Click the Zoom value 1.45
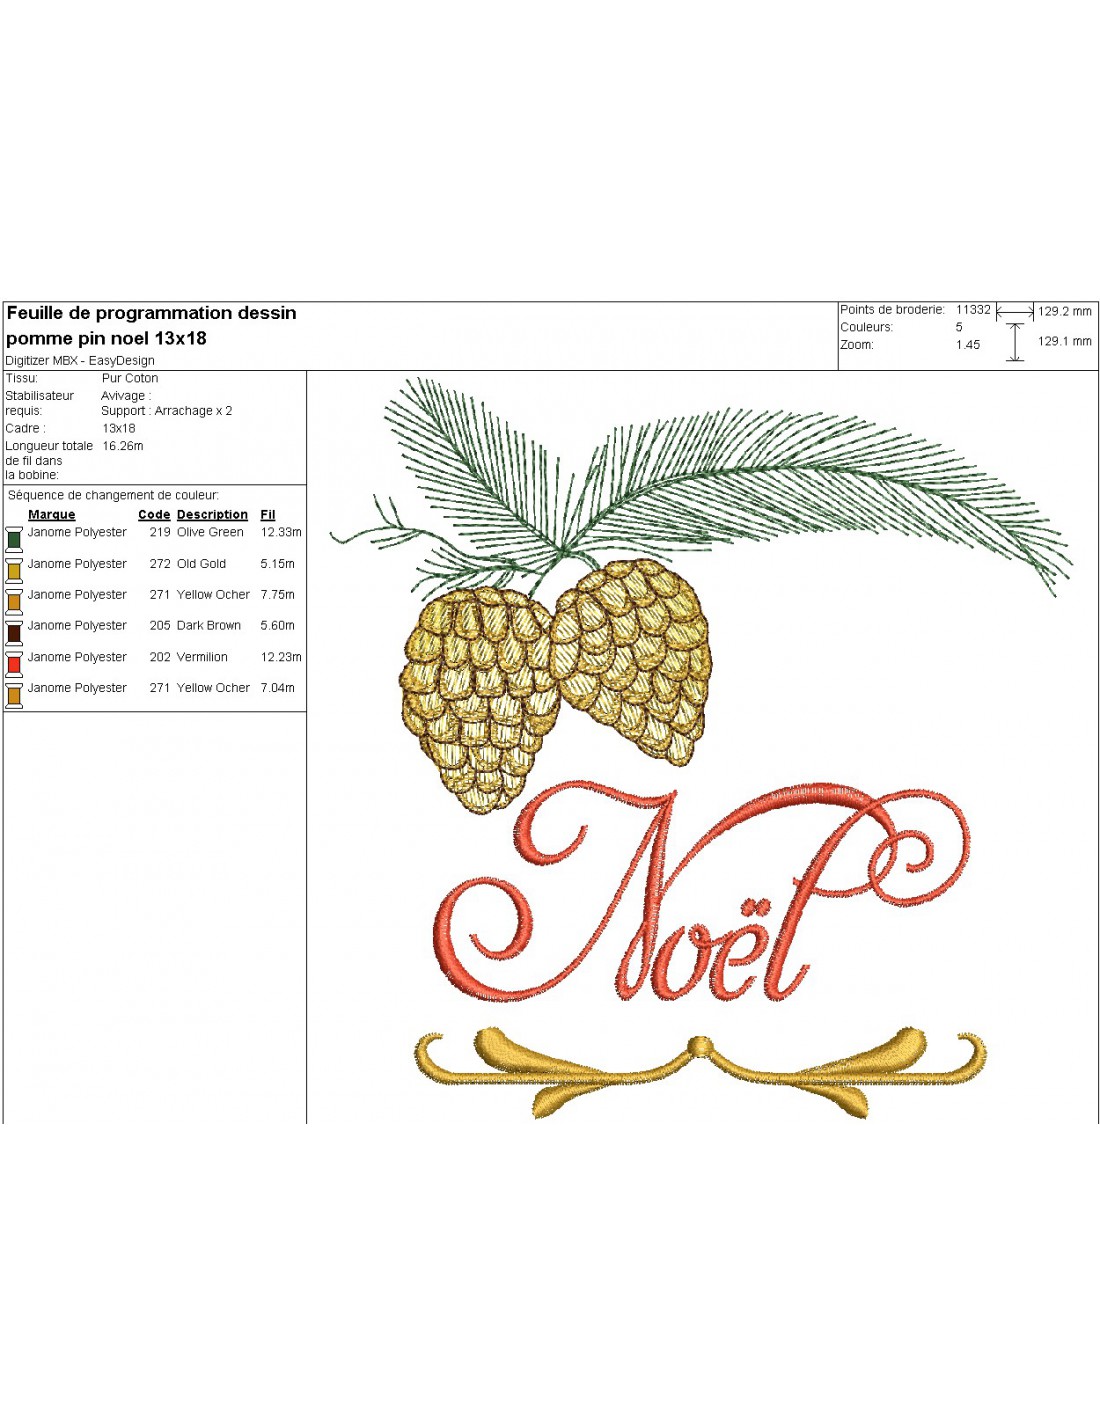 pos(967,345)
